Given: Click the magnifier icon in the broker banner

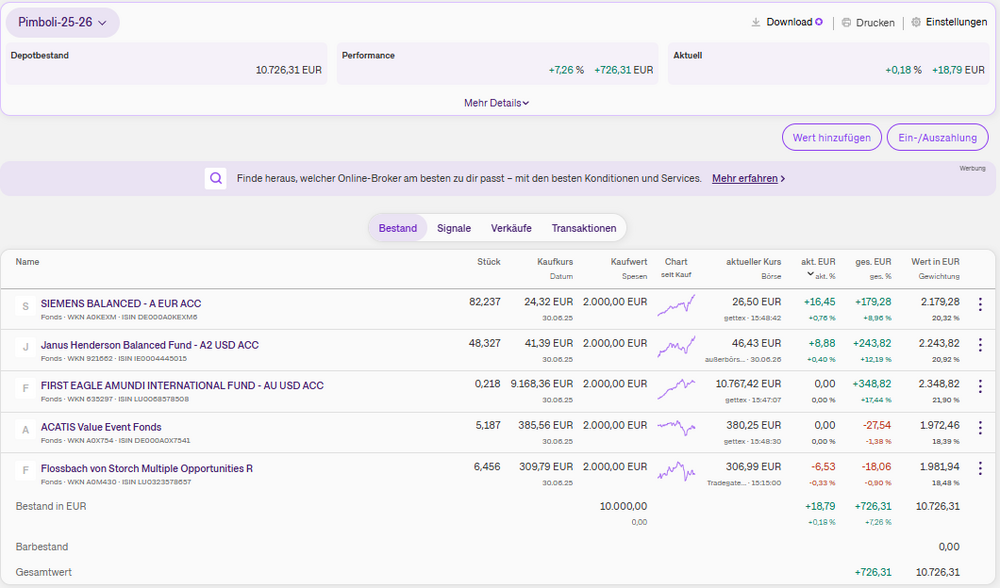Looking at the screenshot, I should (x=216, y=179).
